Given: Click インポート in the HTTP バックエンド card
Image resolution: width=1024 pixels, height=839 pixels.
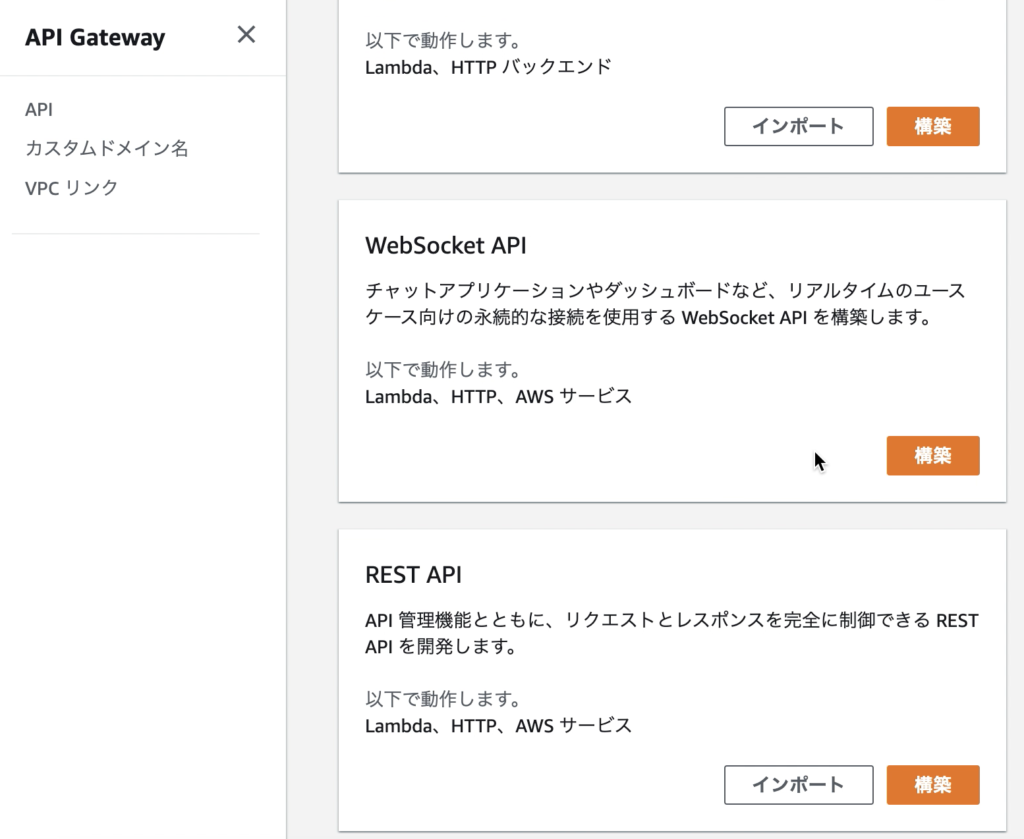Looking at the screenshot, I should 798,126.
